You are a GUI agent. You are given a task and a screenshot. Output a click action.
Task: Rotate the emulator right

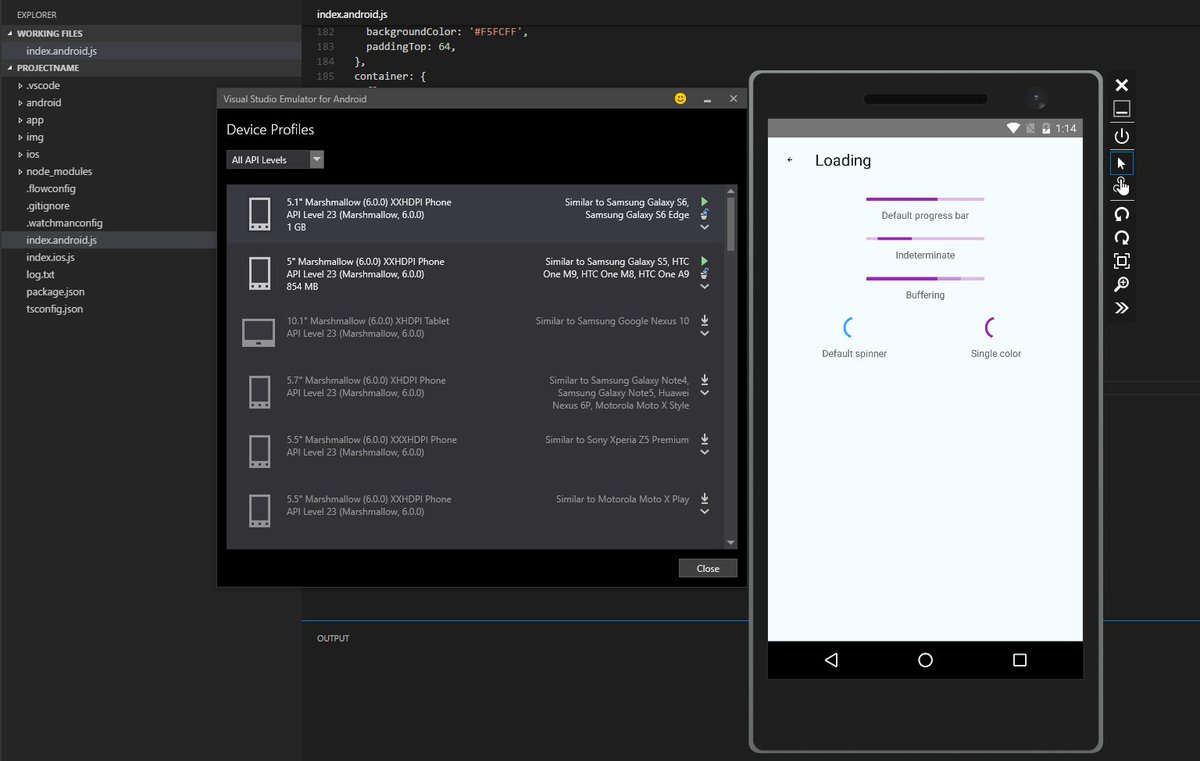[x=1122, y=237]
